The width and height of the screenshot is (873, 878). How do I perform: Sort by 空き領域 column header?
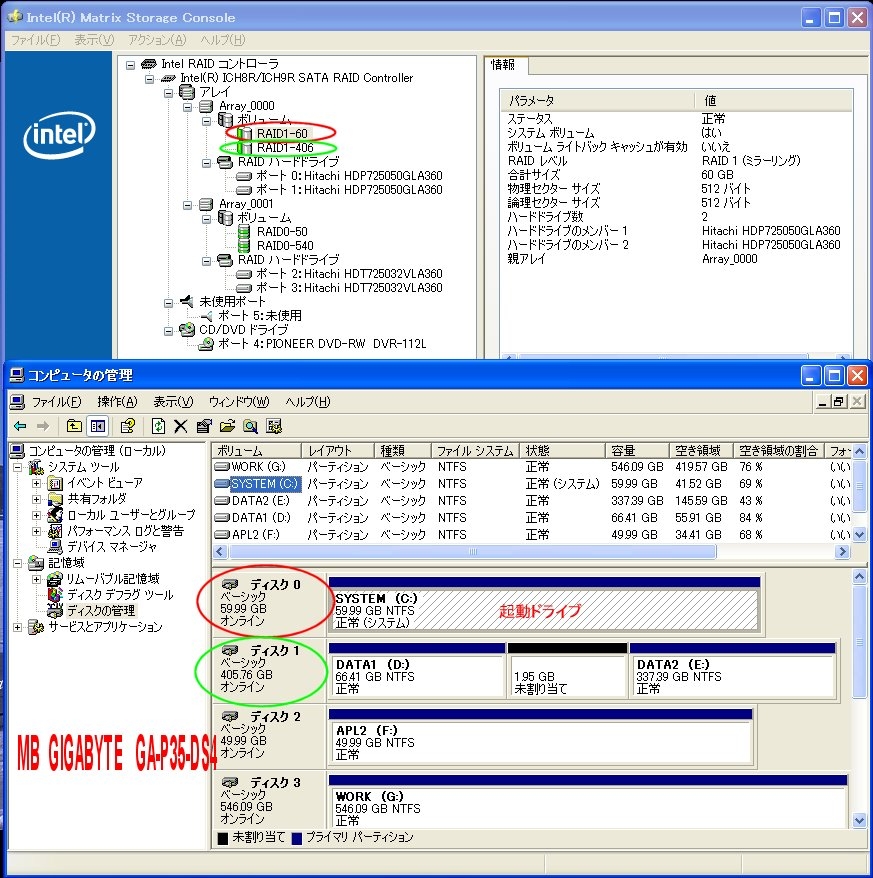pyautogui.click(x=701, y=450)
